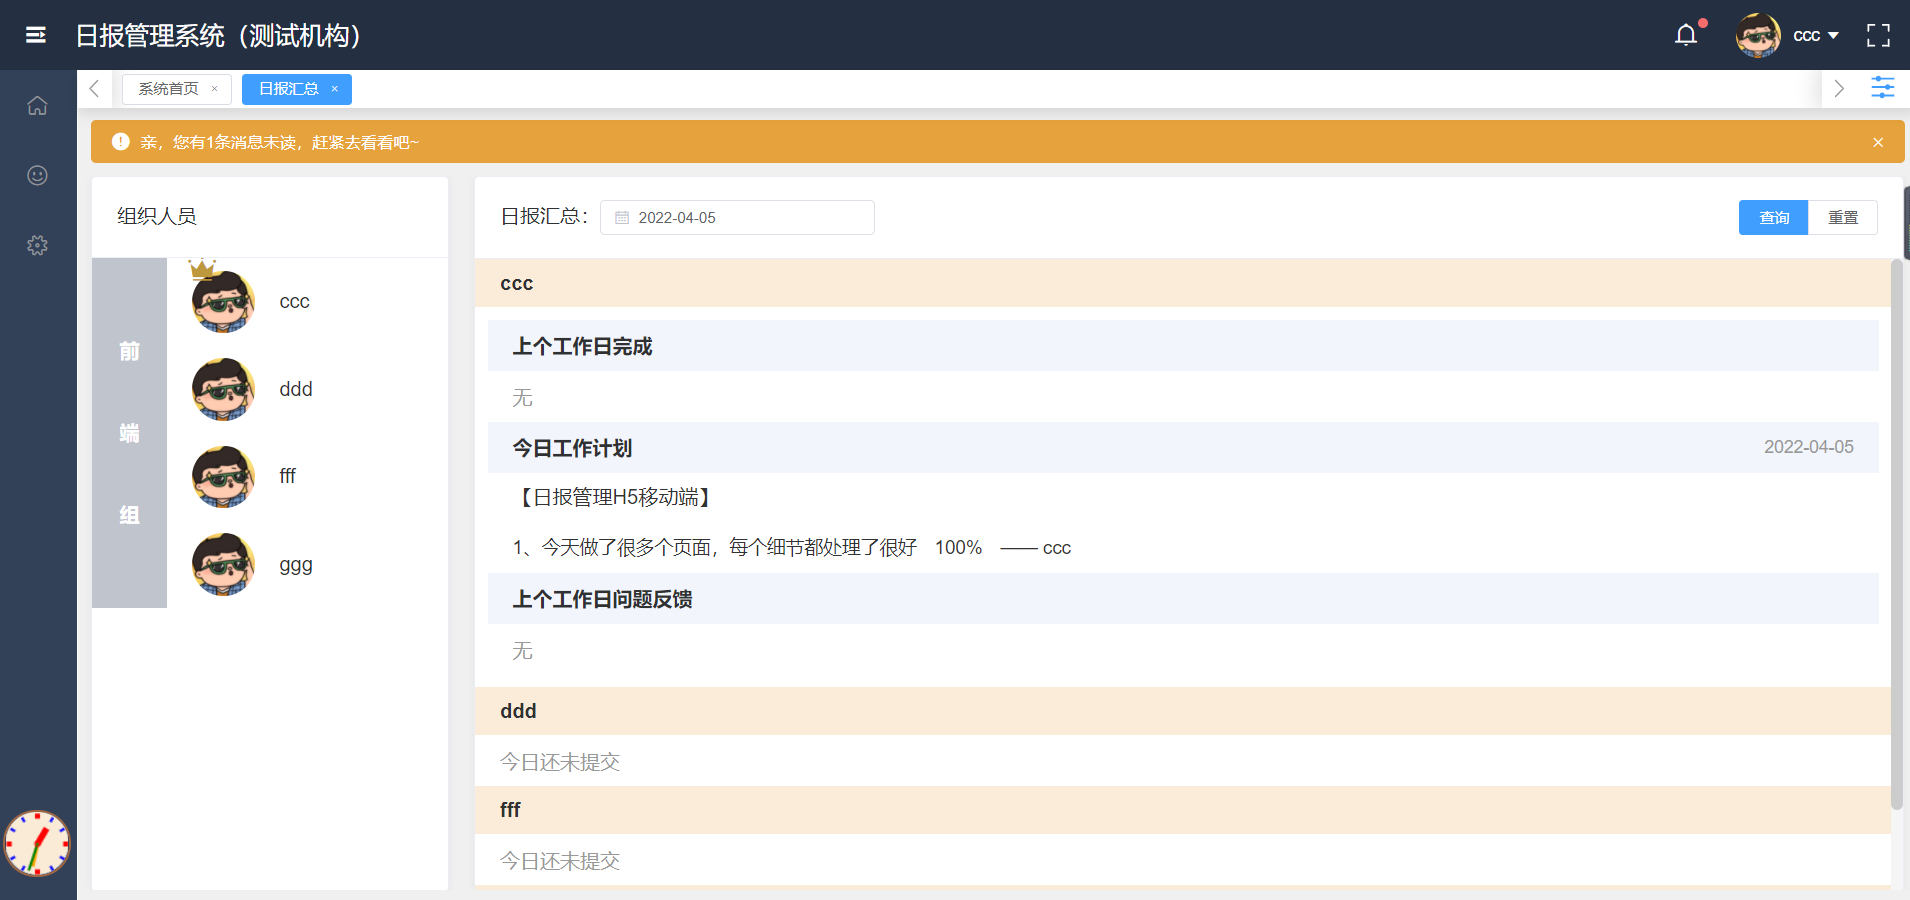Click ddd's 今日还未提交 status
The height and width of the screenshot is (900, 1910).
(560, 762)
